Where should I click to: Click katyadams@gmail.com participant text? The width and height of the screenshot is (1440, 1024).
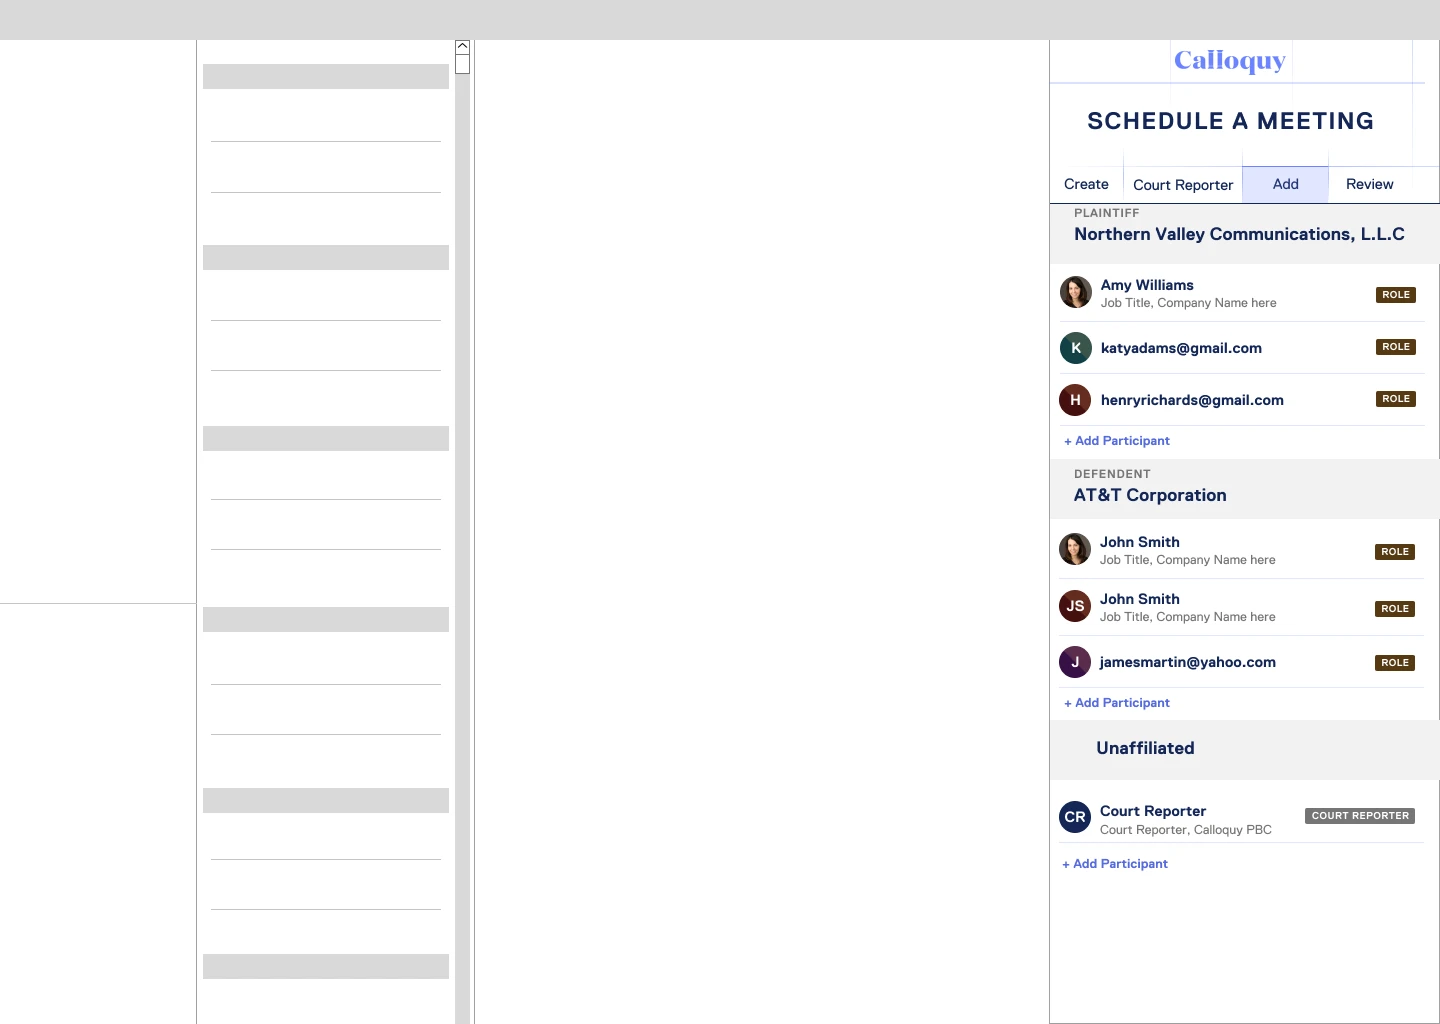pos(1181,348)
